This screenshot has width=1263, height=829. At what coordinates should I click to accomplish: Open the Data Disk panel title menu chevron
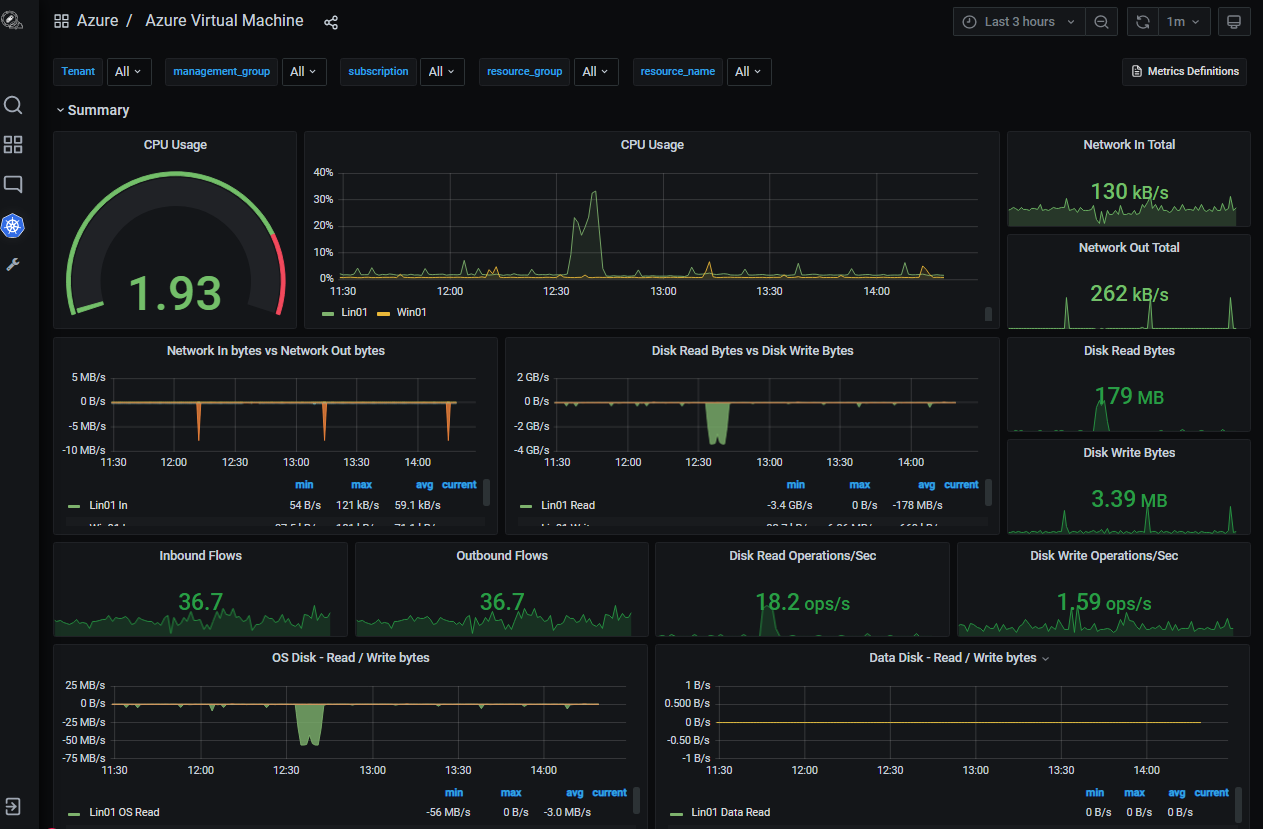click(x=1046, y=659)
